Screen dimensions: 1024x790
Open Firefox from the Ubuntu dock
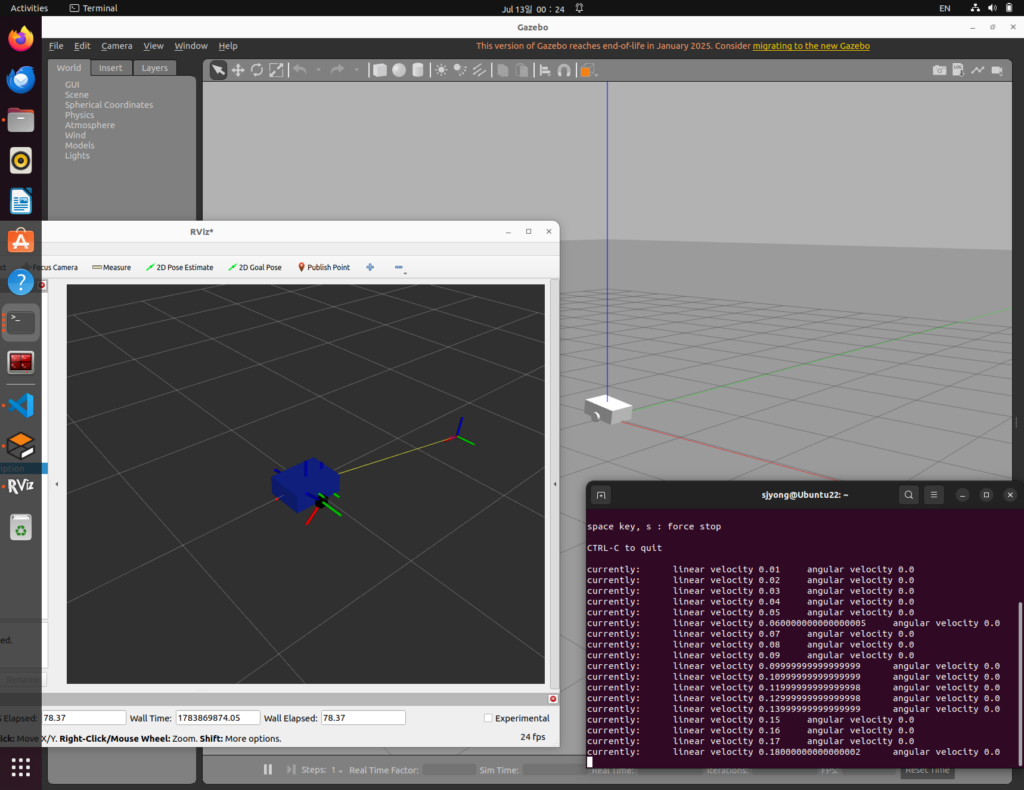[21, 39]
